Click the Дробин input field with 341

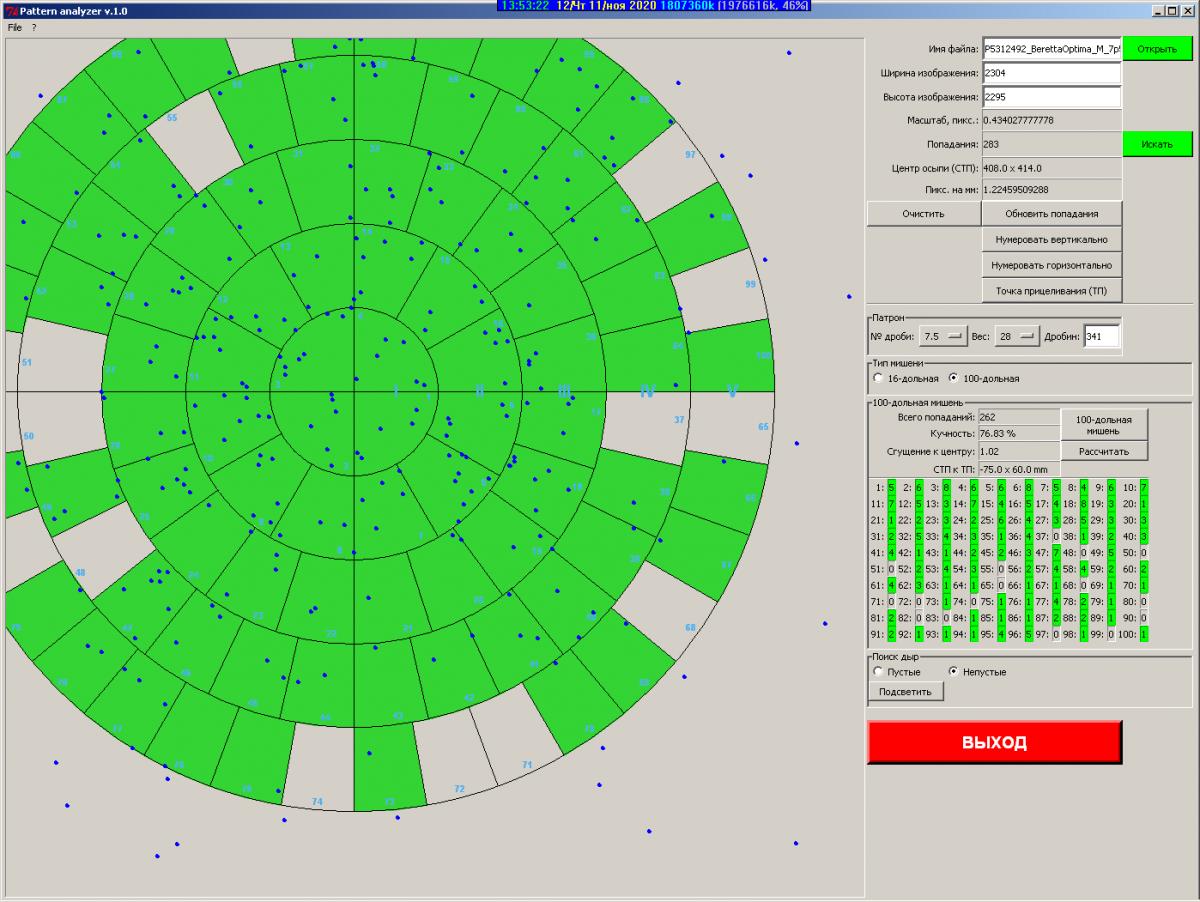[1101, 336]
